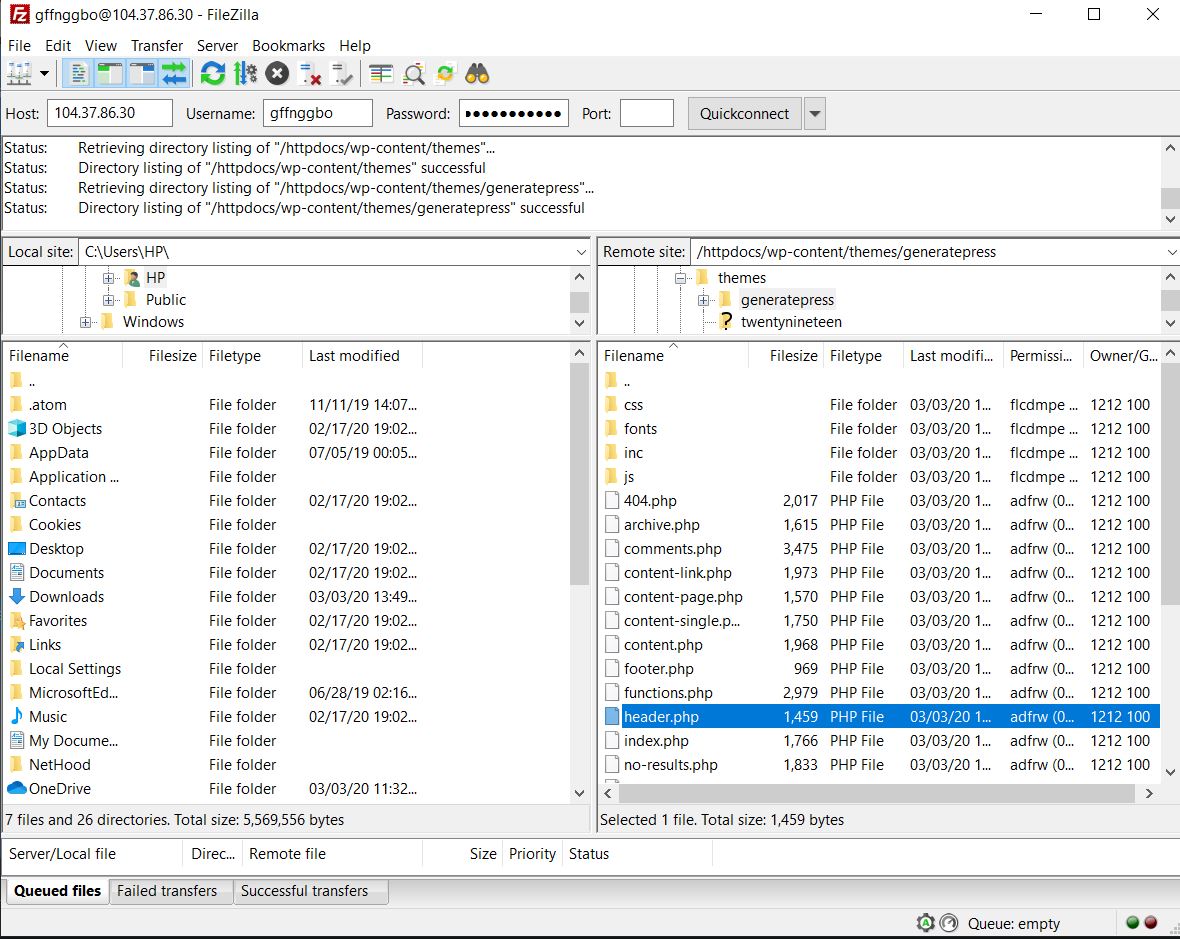Select the Favorites folder icon
1180x939 pixels.
click(17, 621)
